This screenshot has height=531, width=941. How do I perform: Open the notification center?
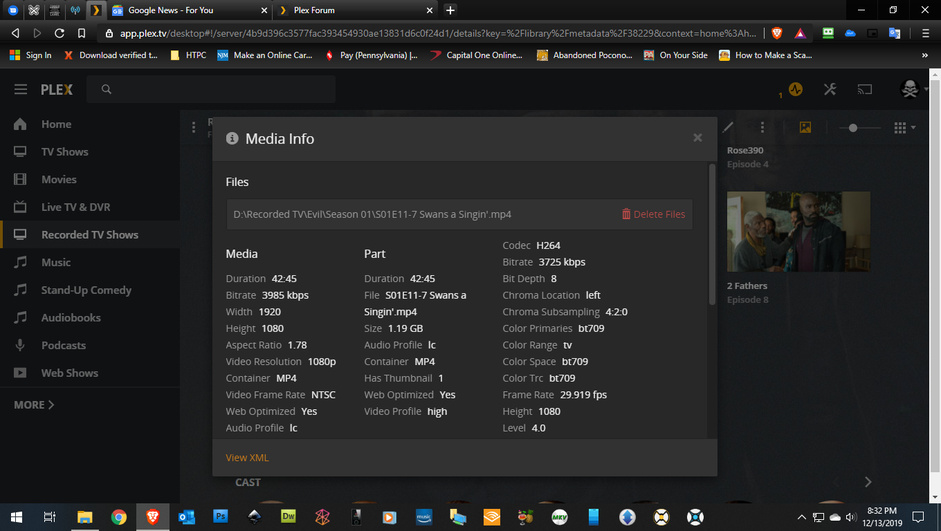(x=918, y=517)
